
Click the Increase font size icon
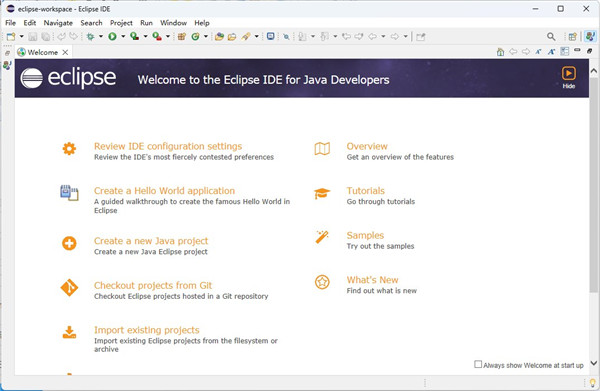(x=551, y=52)
